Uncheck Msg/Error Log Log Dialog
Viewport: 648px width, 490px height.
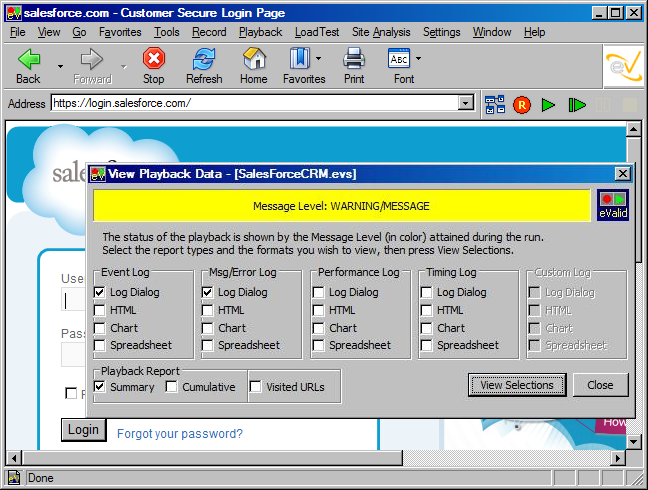pyautogui.click(x=207, y=292)
